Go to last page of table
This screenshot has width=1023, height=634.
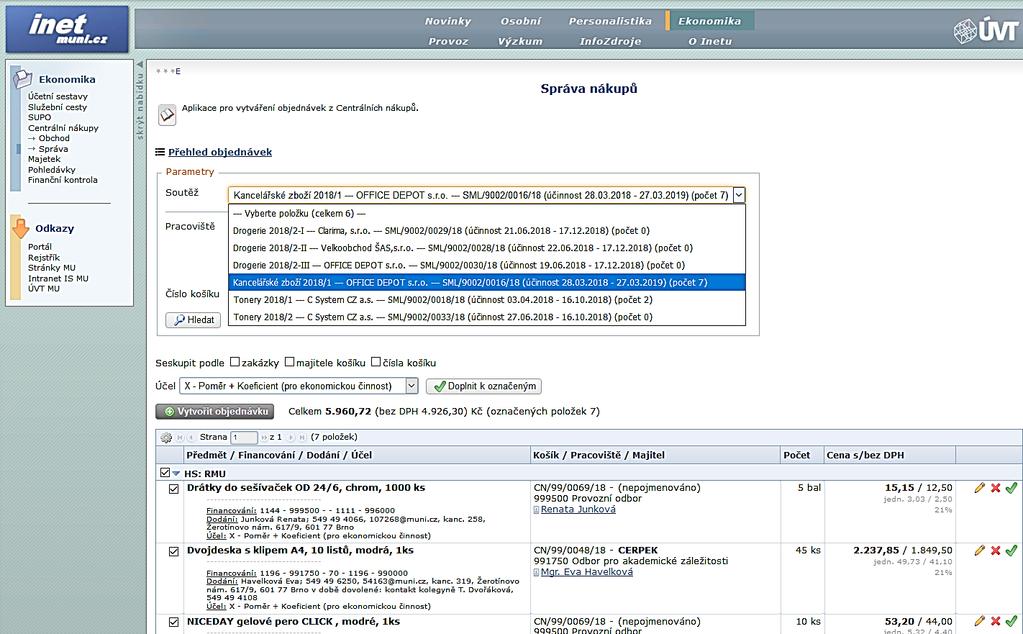302,438
